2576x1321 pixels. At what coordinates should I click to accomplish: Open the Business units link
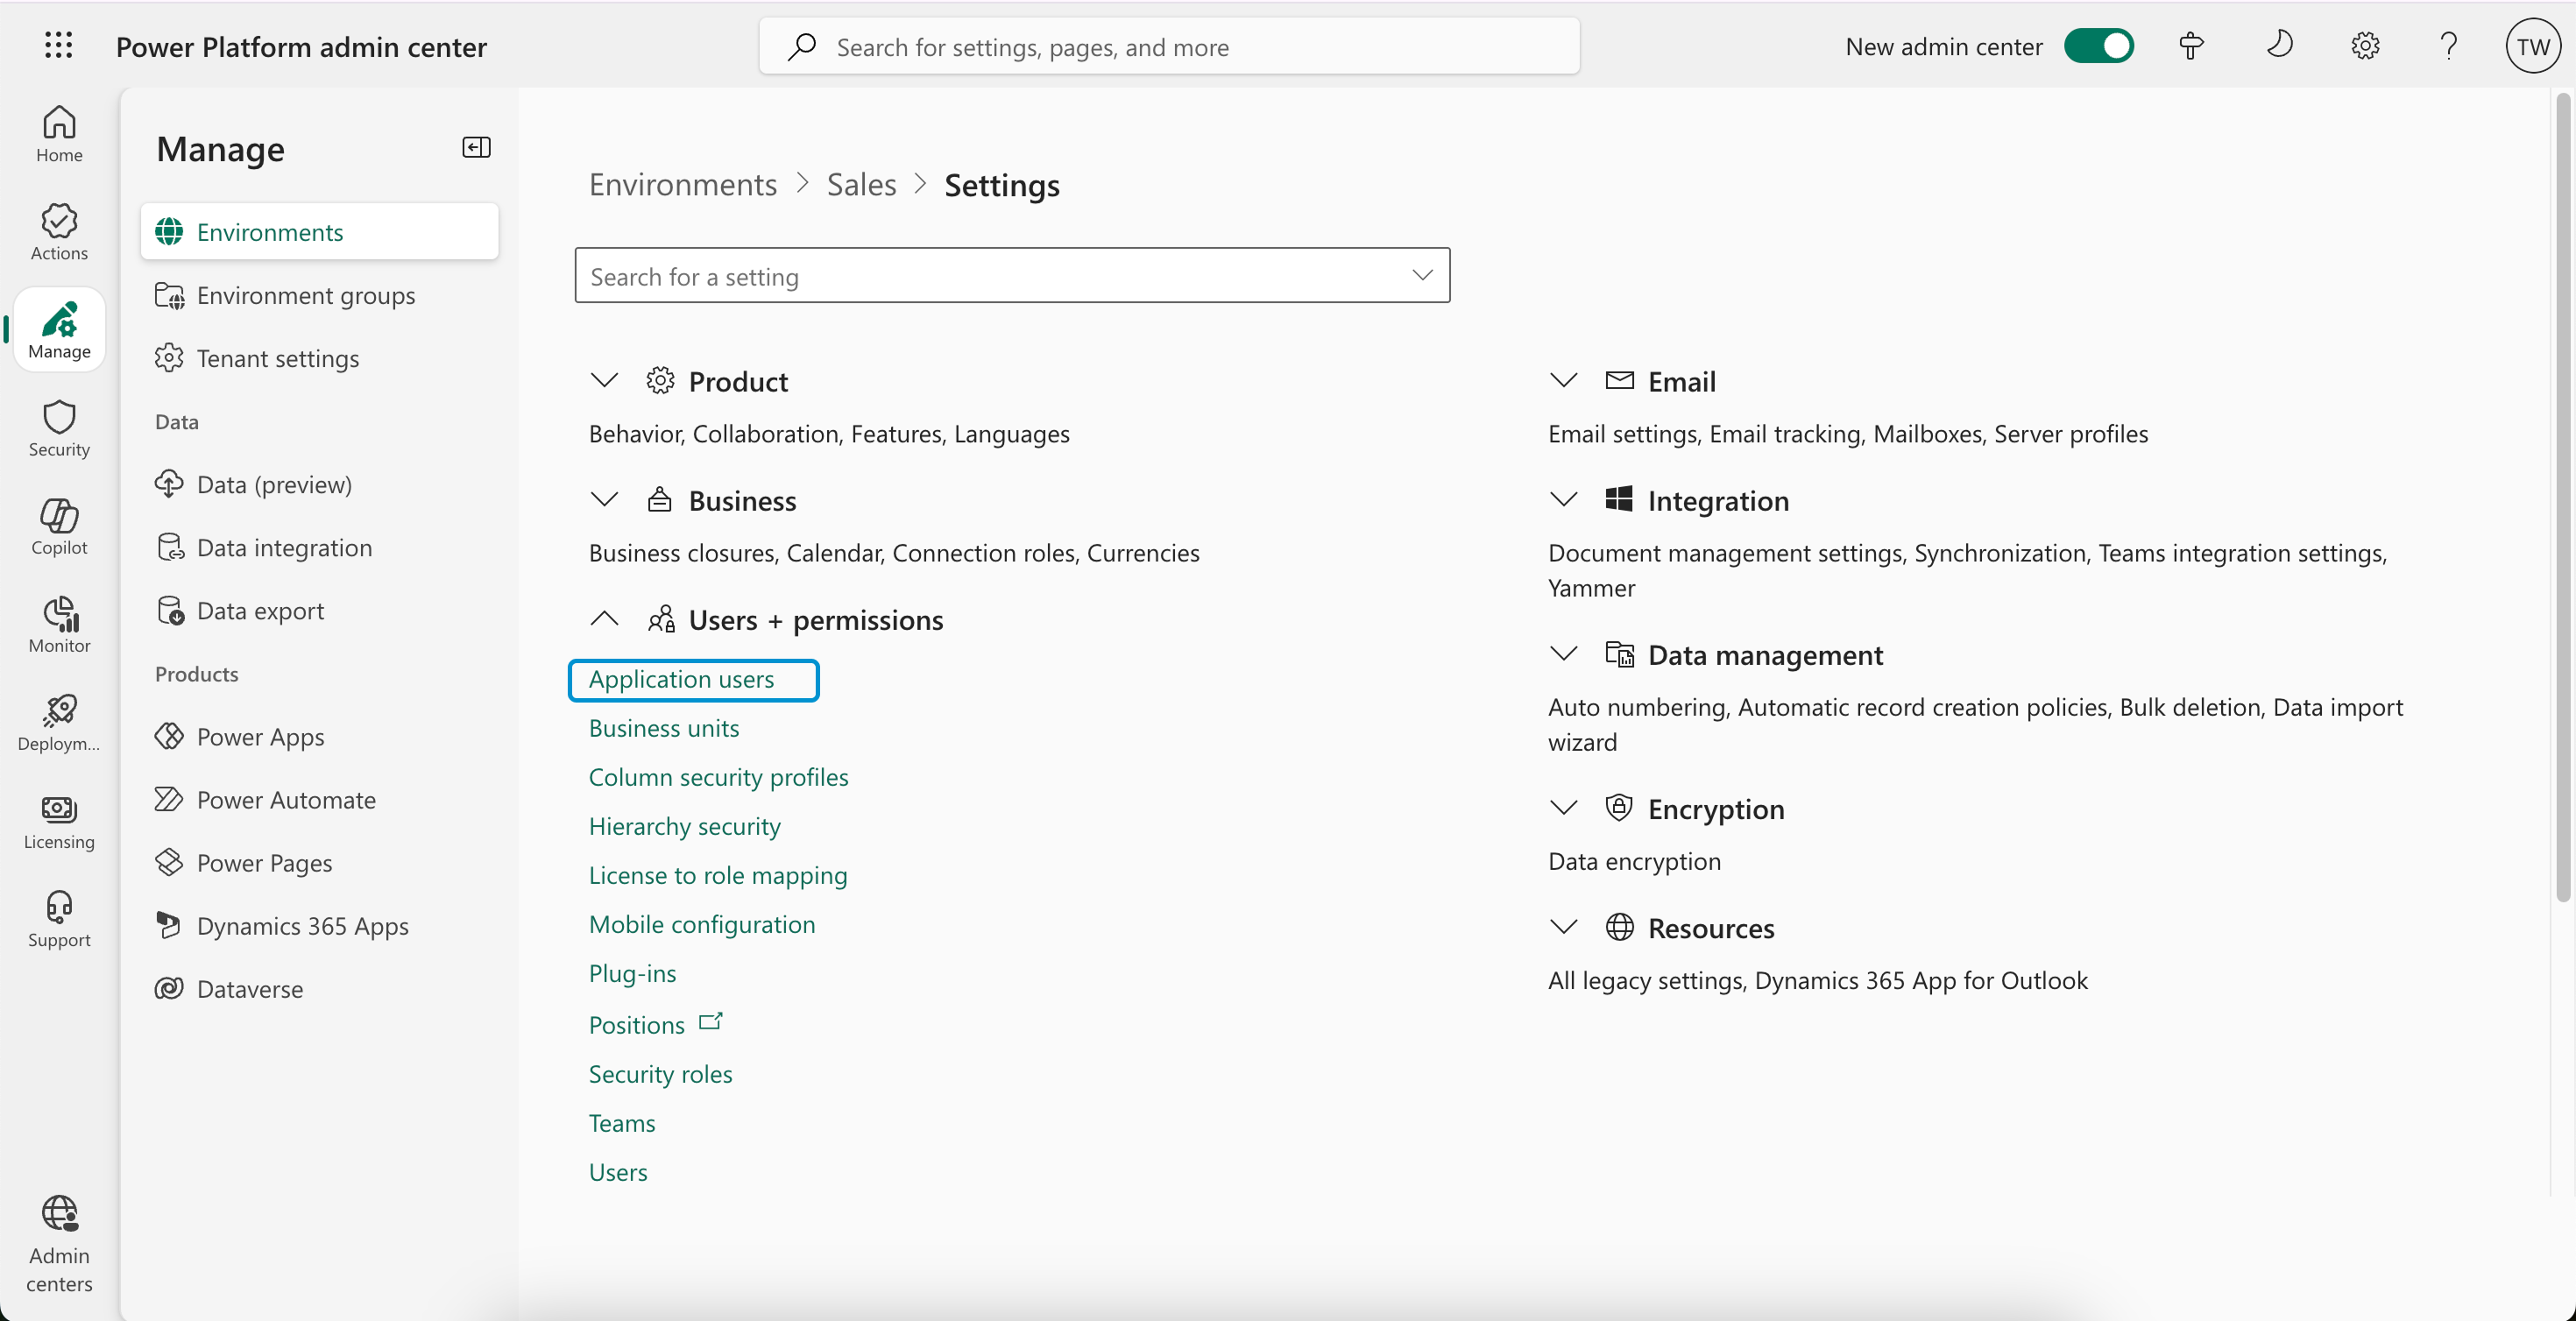pyautogui.click(x=663, y=728)
